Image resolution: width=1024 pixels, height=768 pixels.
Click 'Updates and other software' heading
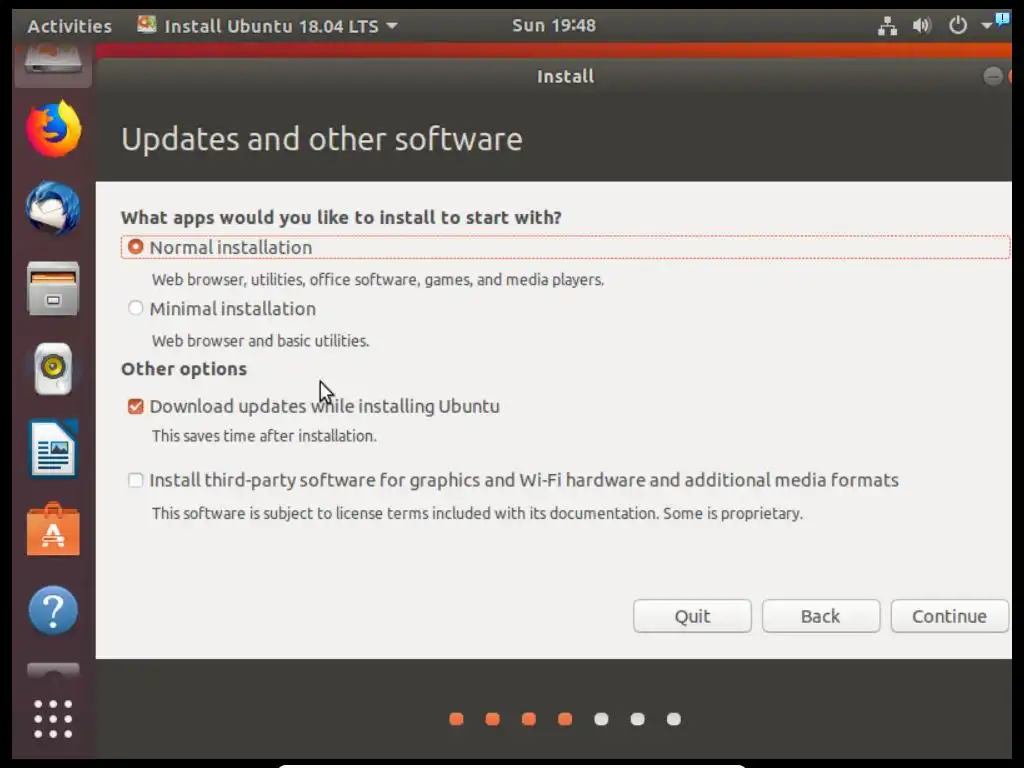point(322,139)
